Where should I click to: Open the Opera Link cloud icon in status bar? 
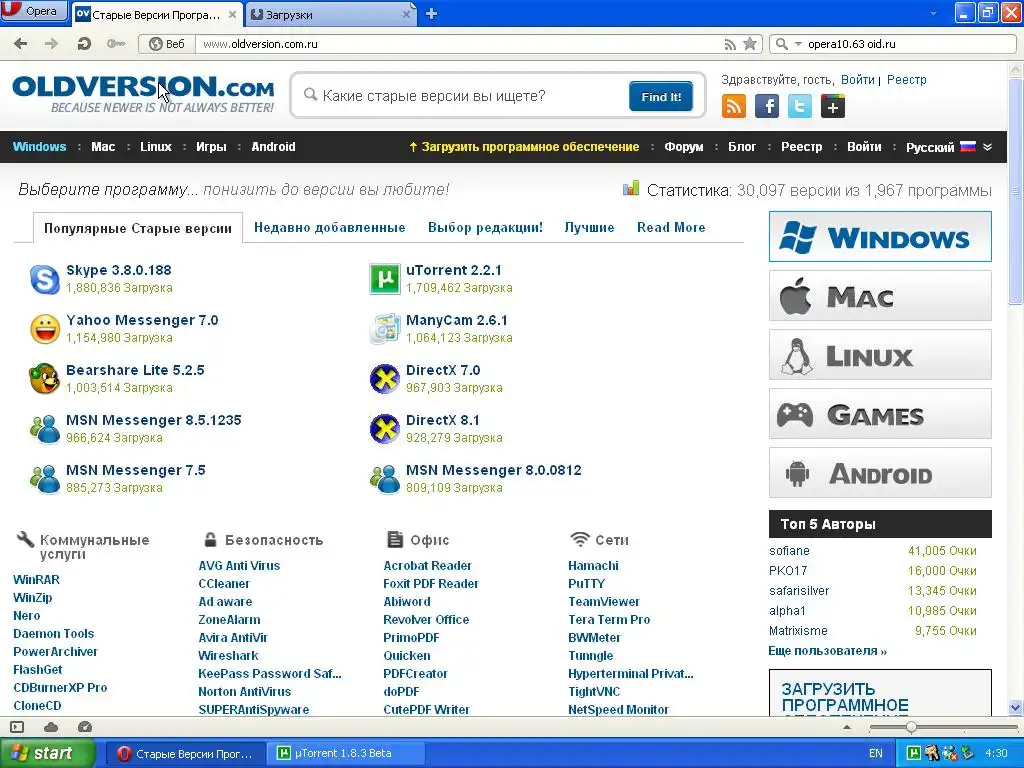(x=51, y=727)
